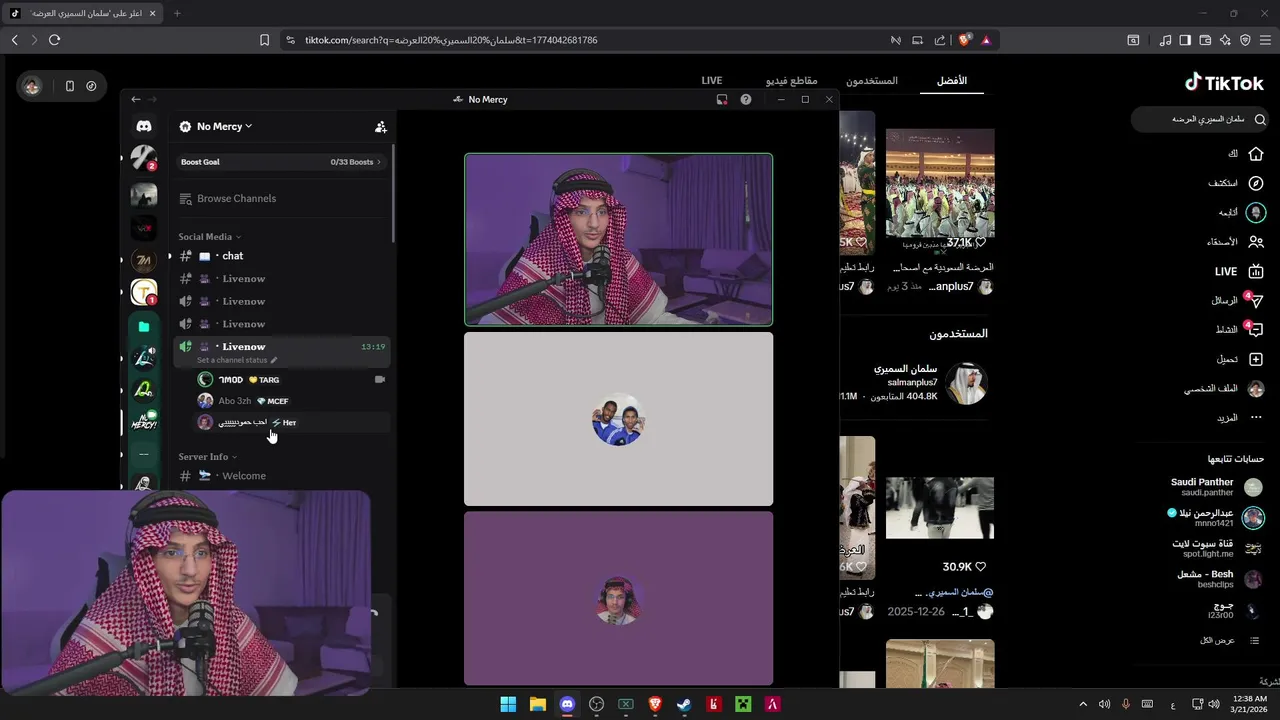The width and height of the screenshot is (1280, 720).
Task: Open TikTok messages paper plane icon
Action: click(x=1256, y=300)
